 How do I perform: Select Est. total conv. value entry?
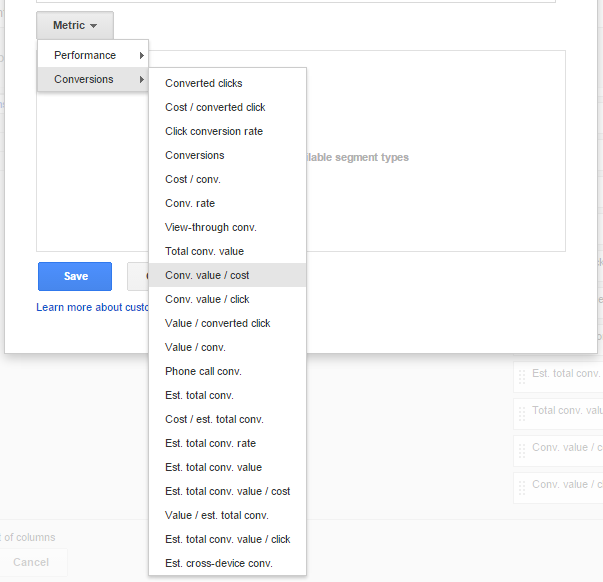tap(227, 467)
